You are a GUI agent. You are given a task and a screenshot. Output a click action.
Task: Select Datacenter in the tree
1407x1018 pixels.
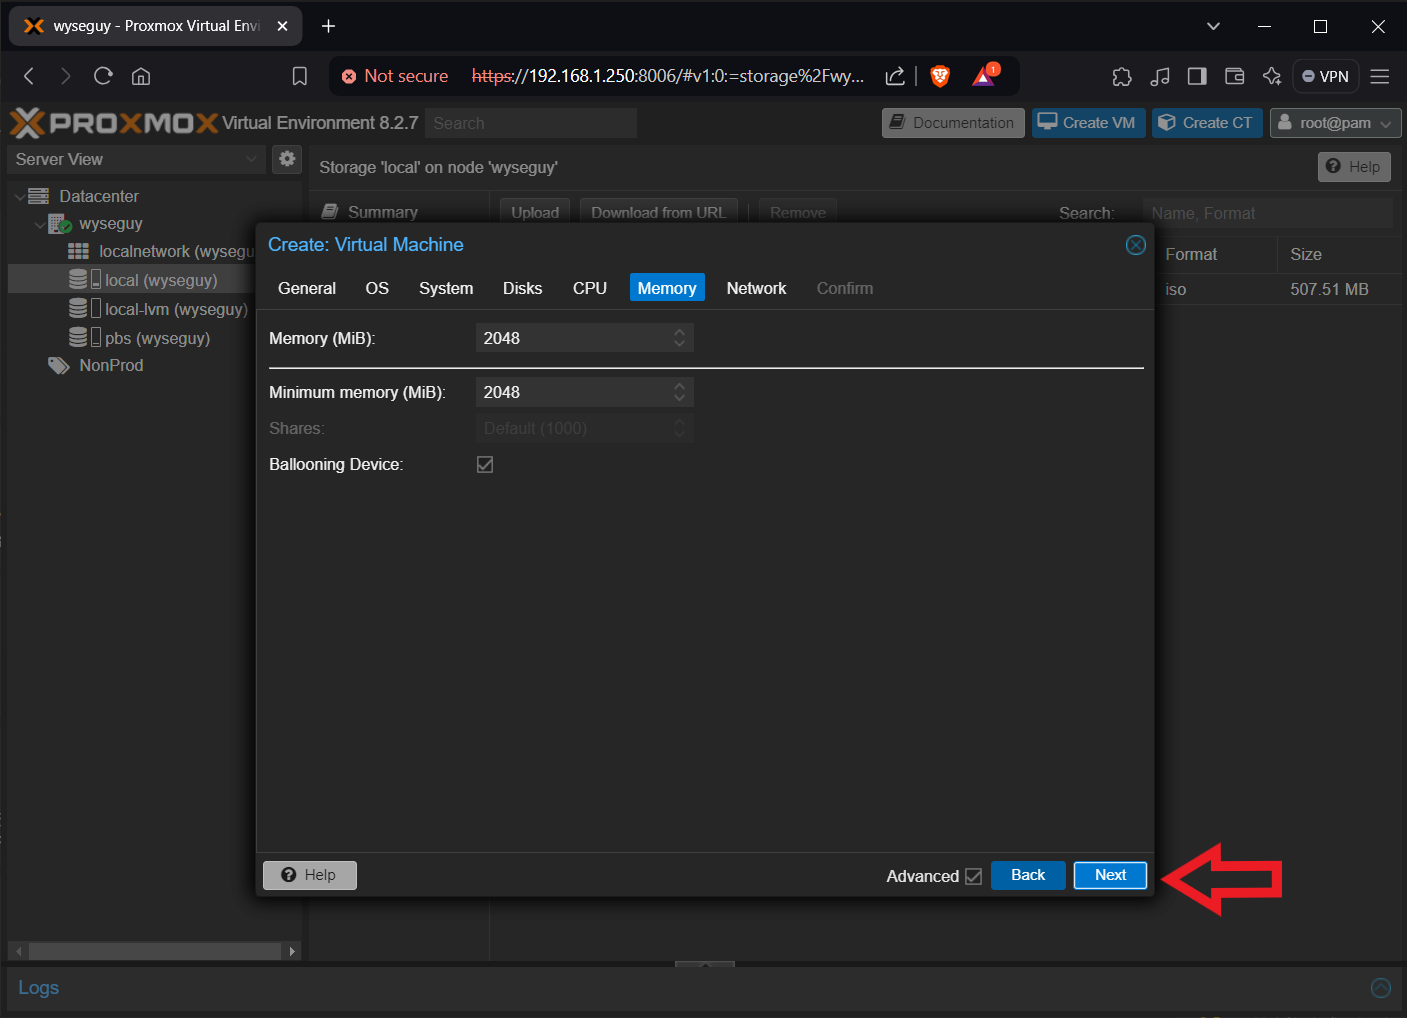coord(99,197)
